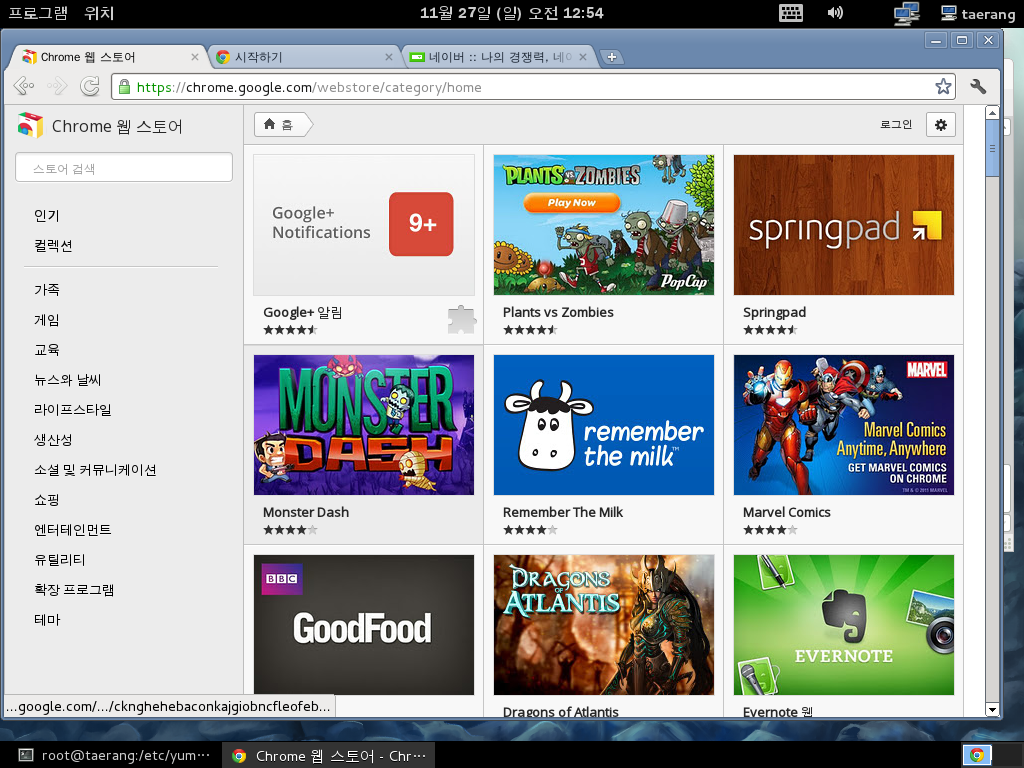Click the Plants vs Zombies title text

pos(558,312)
